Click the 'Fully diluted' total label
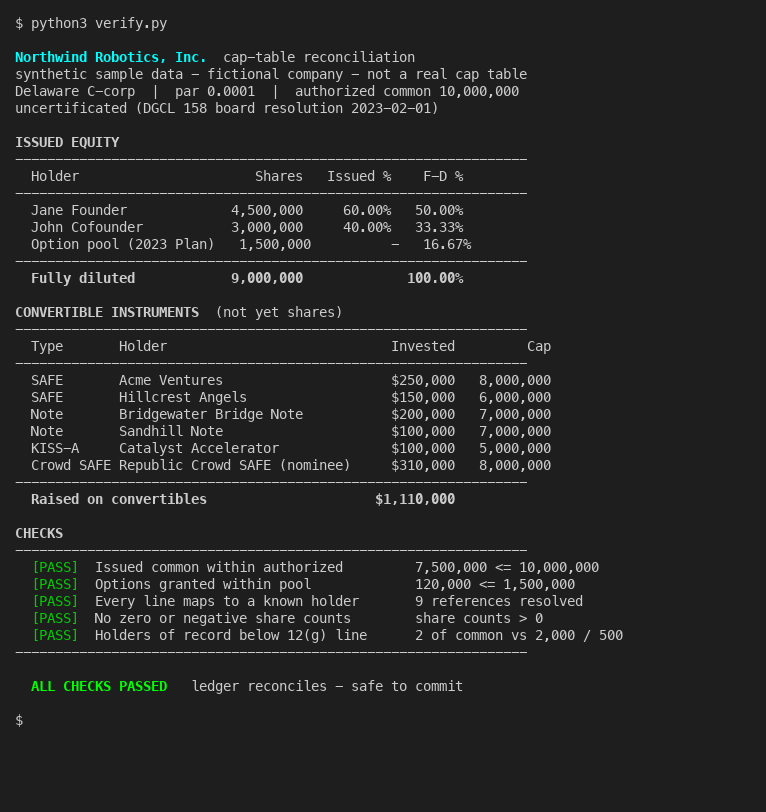The image size is (766, 812). coord(83,279)
